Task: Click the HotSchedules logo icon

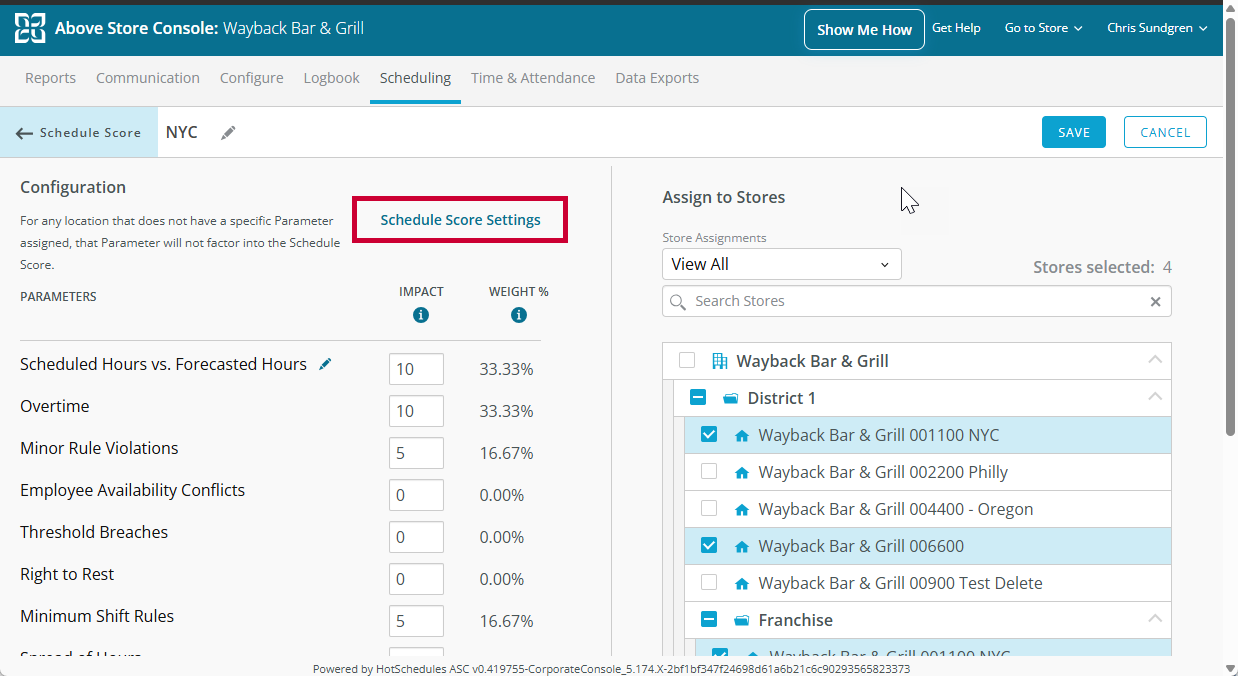Action: tap(30, 29)
